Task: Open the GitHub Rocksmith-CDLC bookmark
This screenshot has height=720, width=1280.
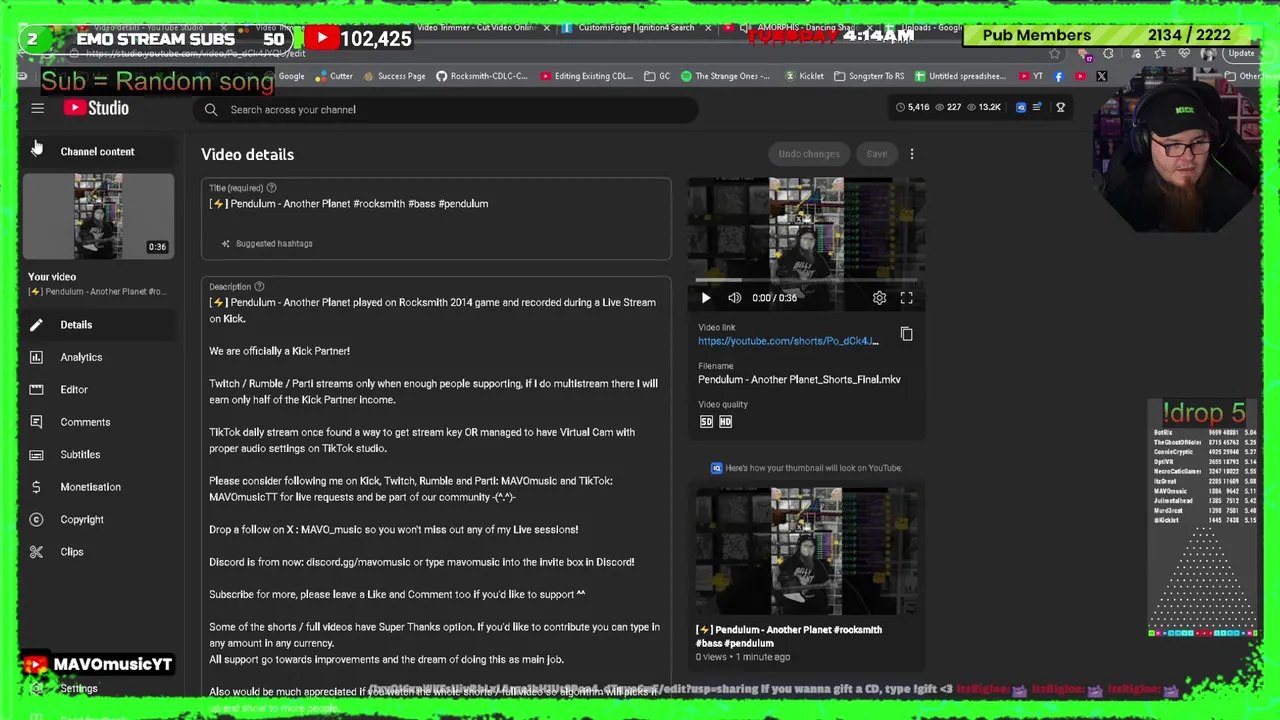Action: click(482, 76)
